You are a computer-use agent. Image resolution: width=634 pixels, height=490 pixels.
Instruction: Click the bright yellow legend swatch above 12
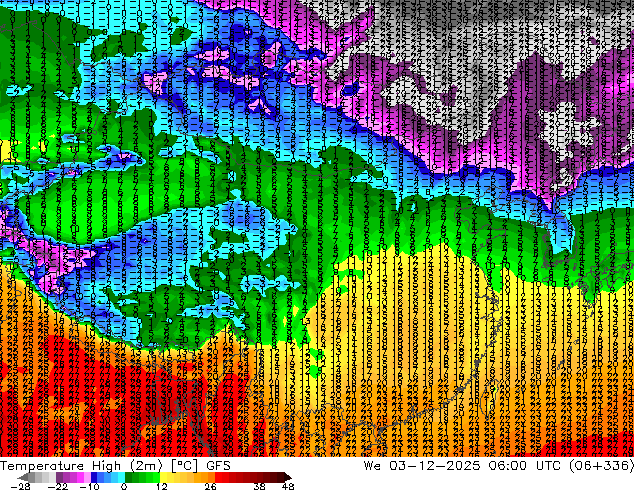163,477
